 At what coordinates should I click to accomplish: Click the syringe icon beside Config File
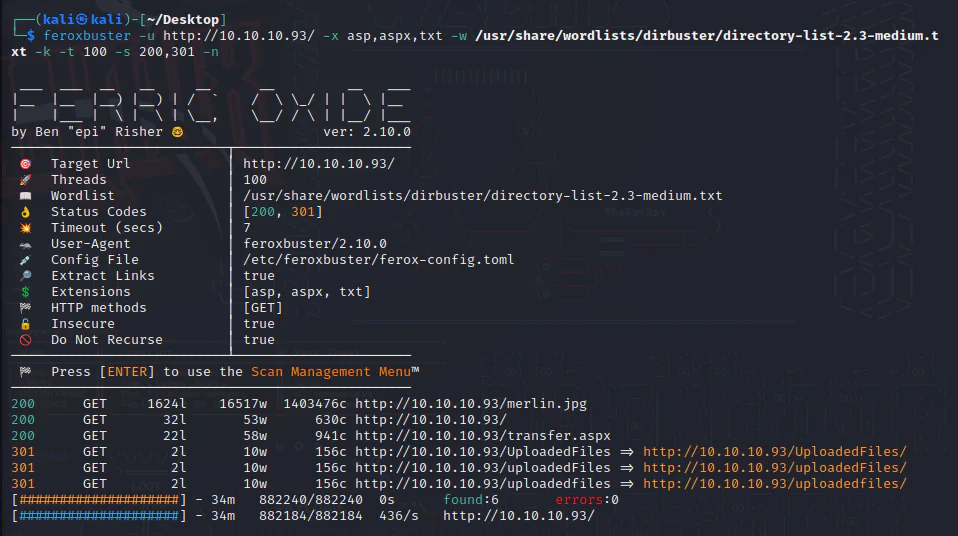(x=25, y=260)
